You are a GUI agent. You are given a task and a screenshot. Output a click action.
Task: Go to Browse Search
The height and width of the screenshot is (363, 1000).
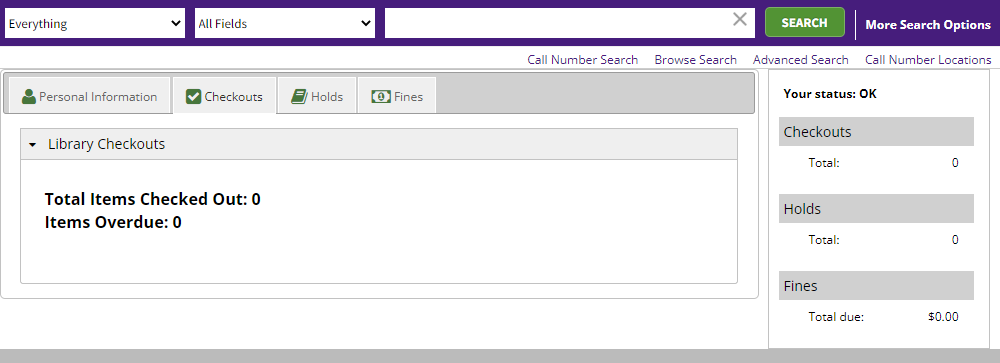point(695,59)
